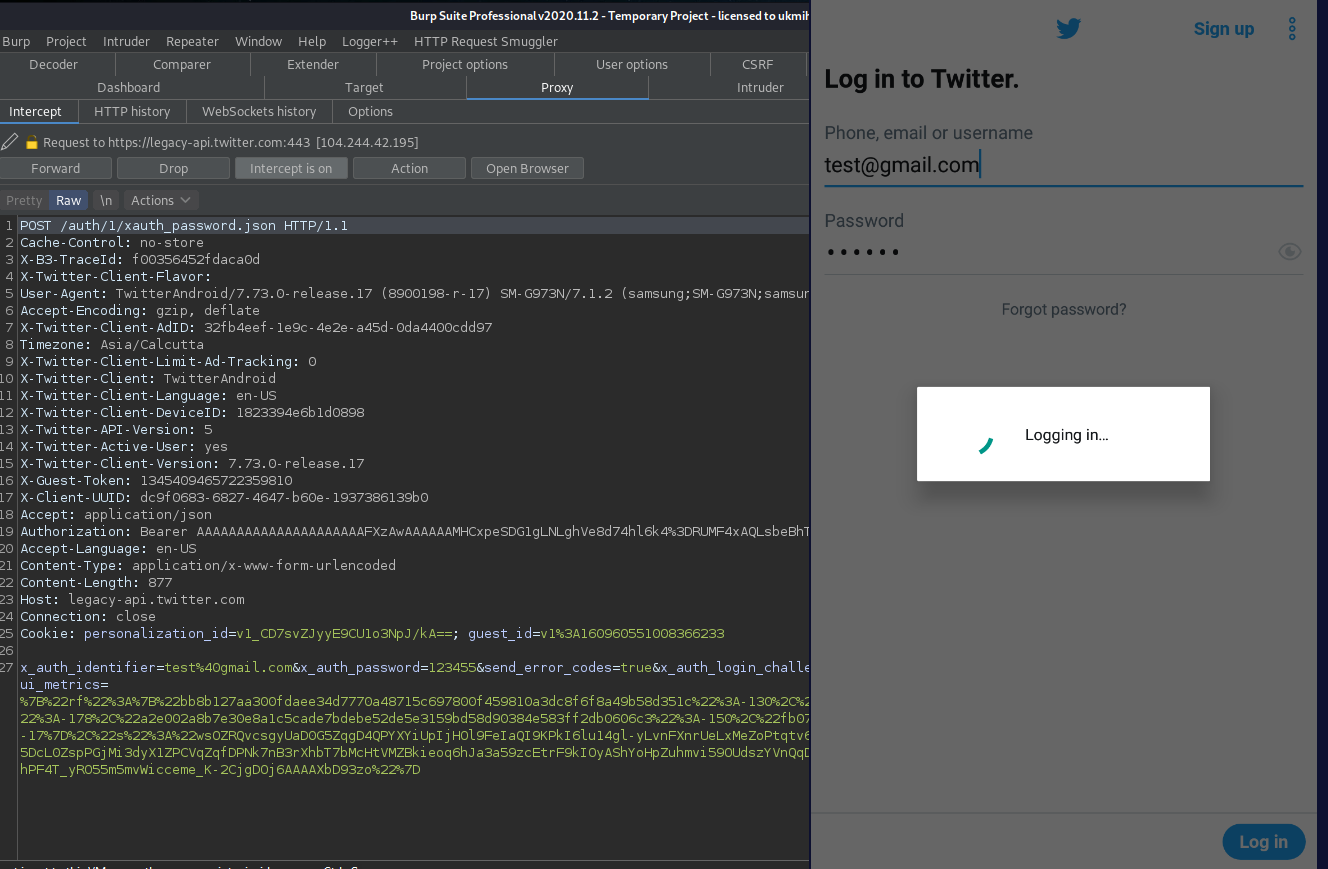1328x869 pixels.
Task: Switch to the Extender tab
Action: (x=313, y=64)
